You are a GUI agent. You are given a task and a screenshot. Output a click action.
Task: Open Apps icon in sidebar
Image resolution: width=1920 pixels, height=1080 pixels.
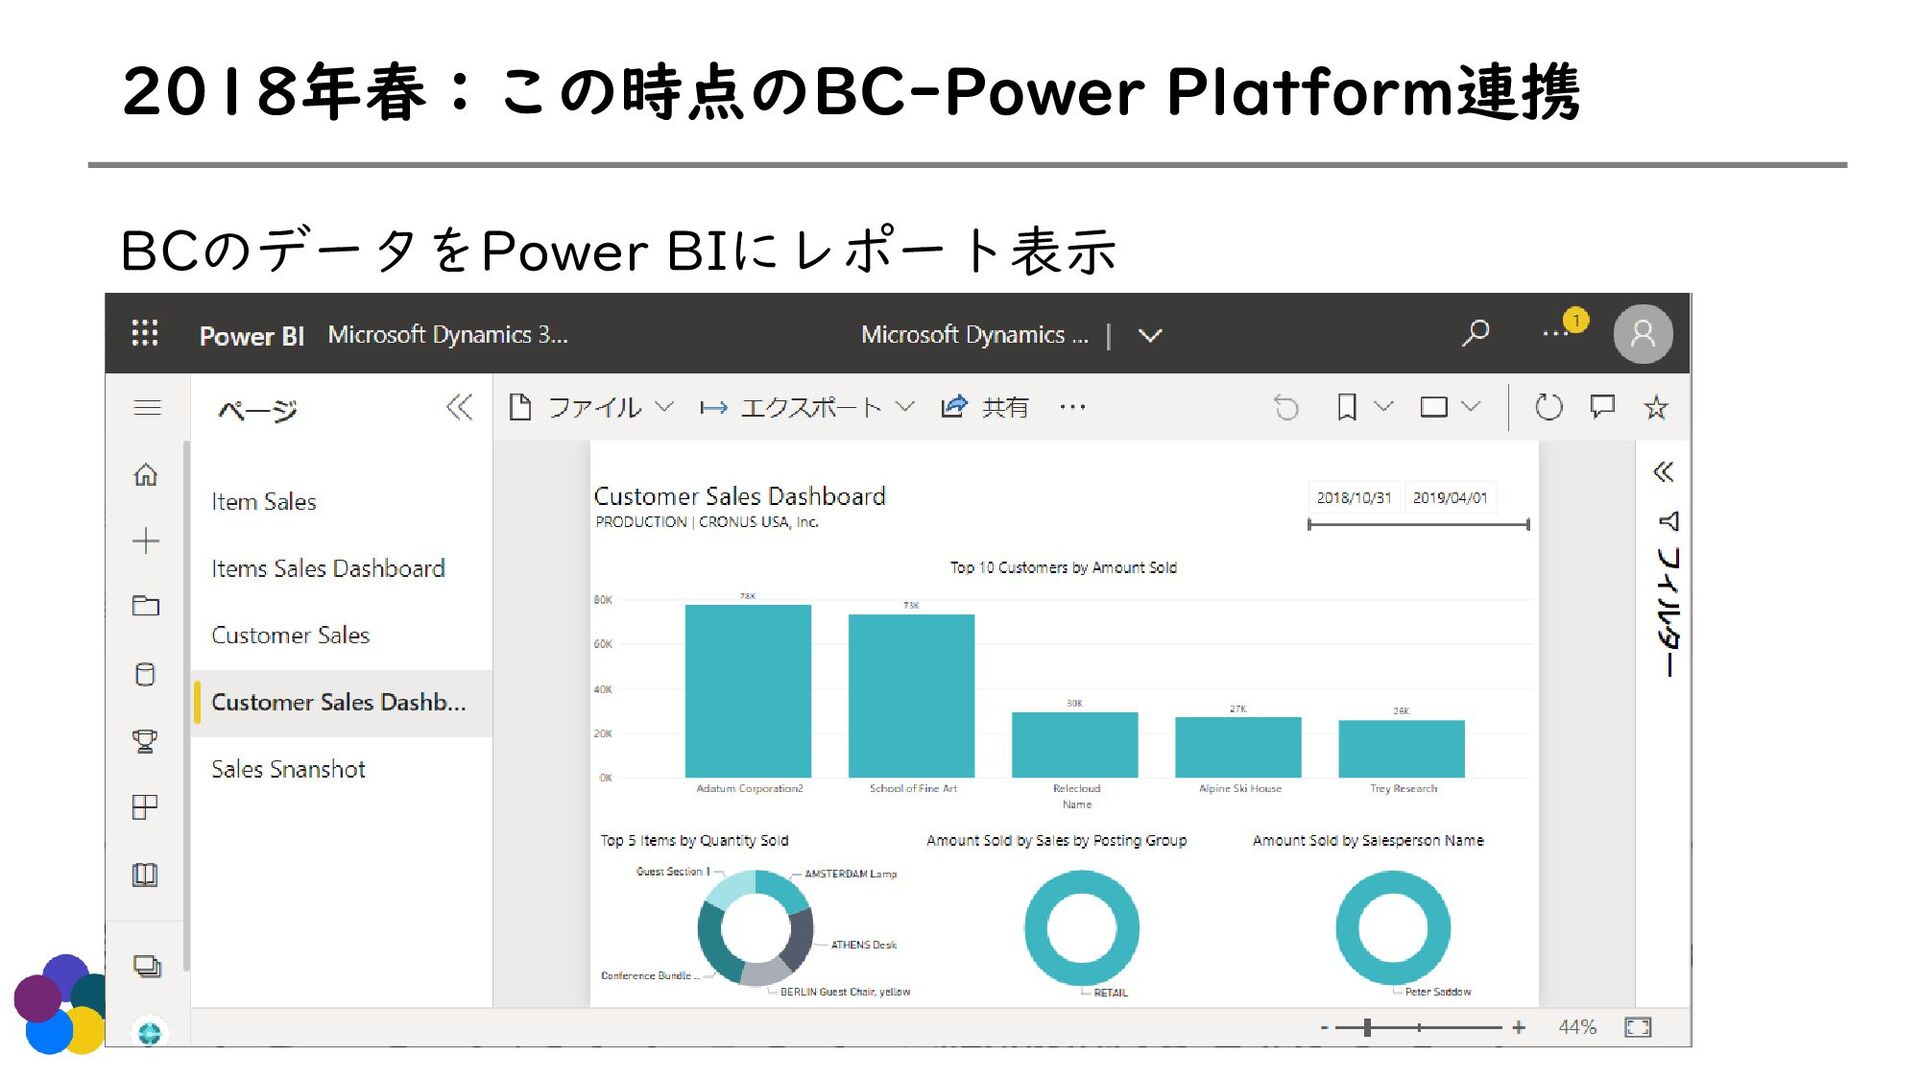click(145, 807)
